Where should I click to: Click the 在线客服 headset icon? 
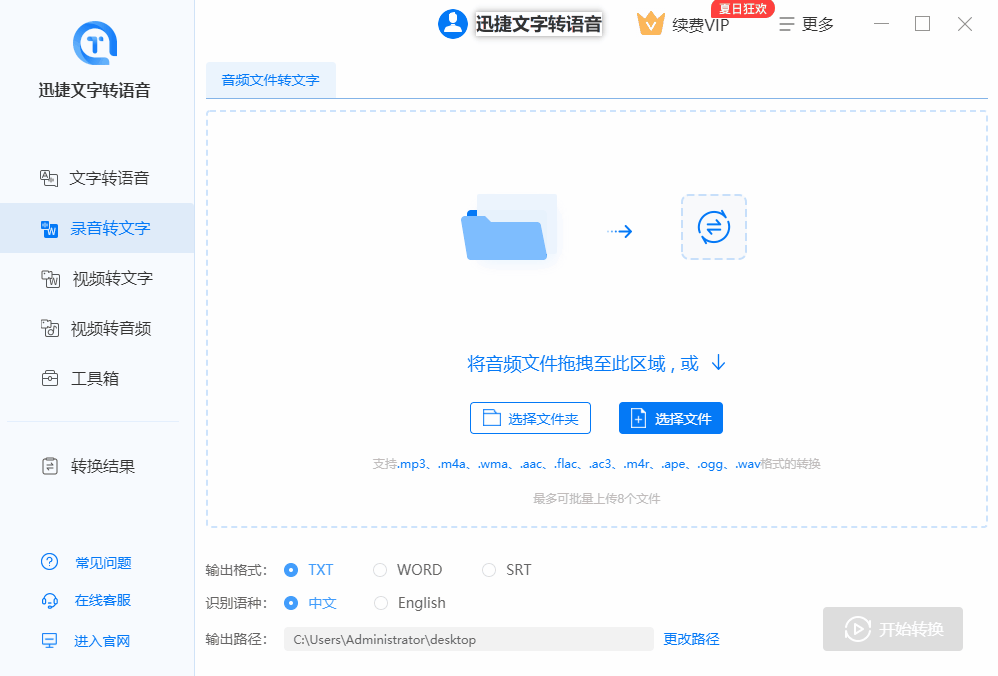(50, 600)
